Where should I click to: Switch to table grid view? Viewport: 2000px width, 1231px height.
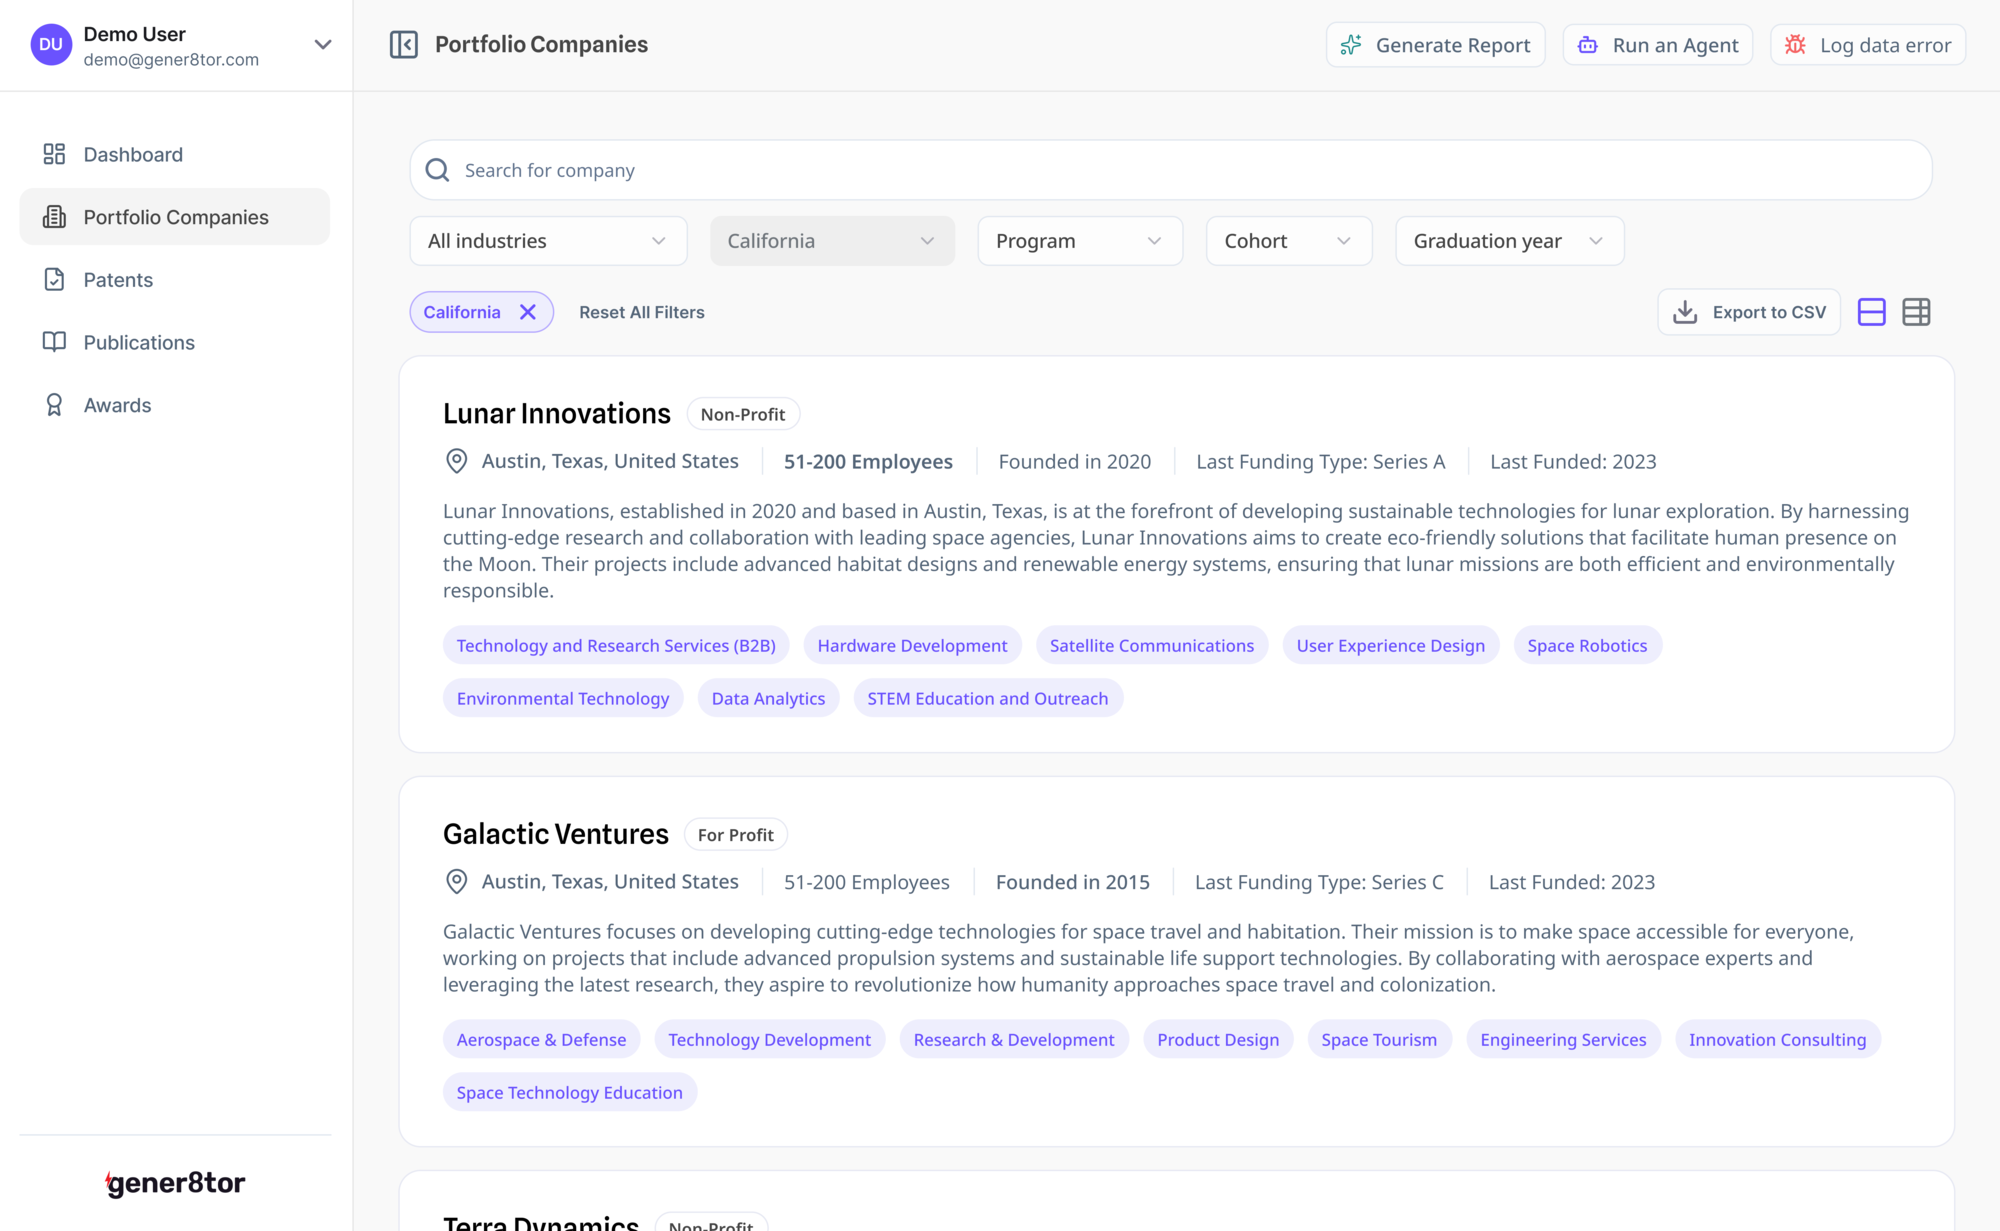pos(1916,312)
